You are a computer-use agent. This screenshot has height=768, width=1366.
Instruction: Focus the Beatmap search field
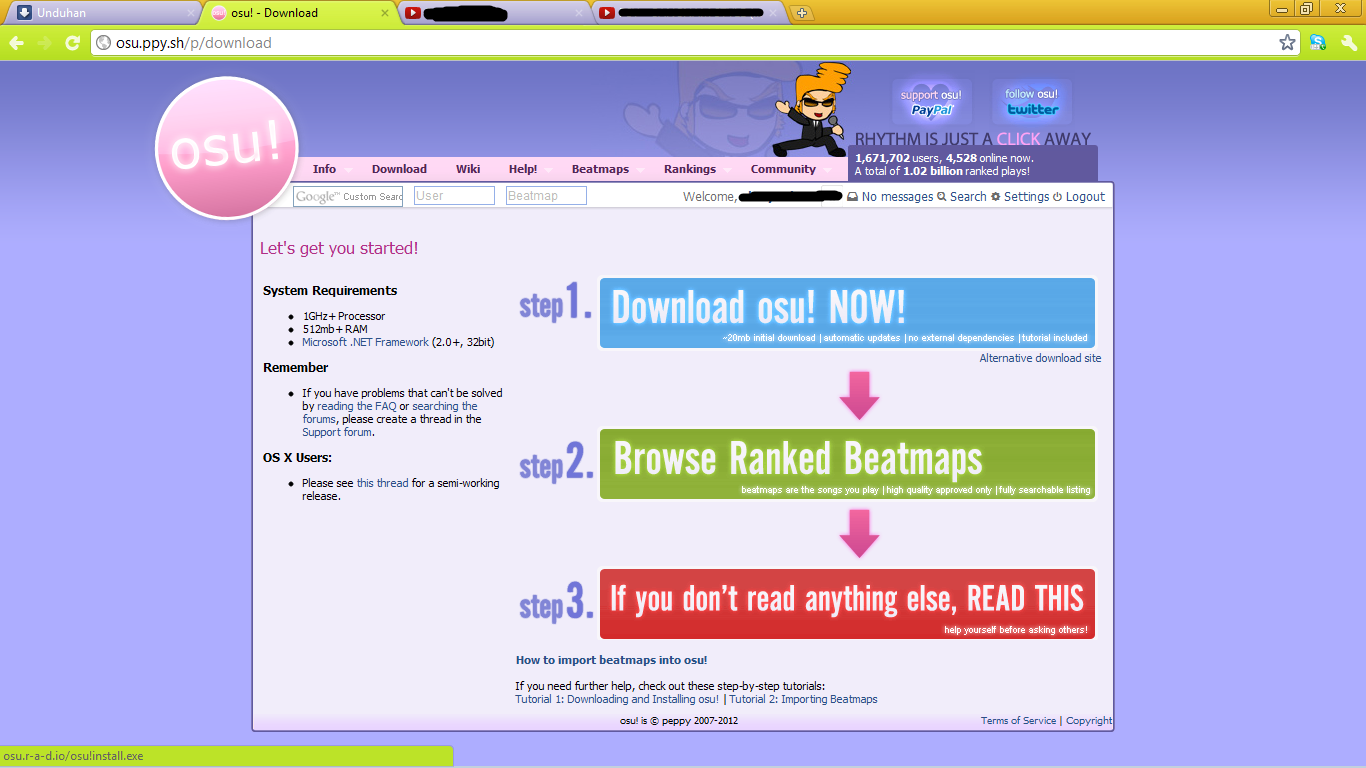click(546, 196)
